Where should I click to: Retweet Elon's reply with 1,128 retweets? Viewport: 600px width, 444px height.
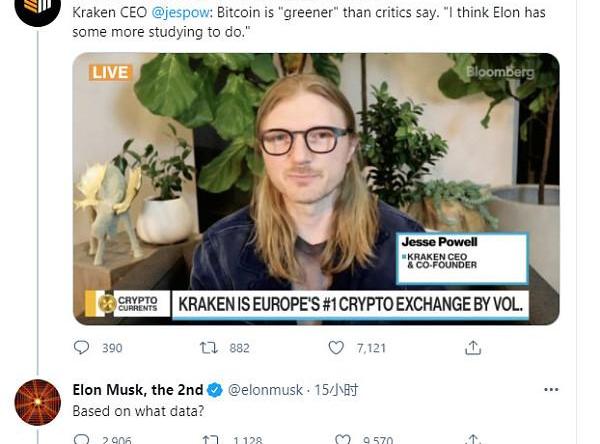(x=210, y=439)
